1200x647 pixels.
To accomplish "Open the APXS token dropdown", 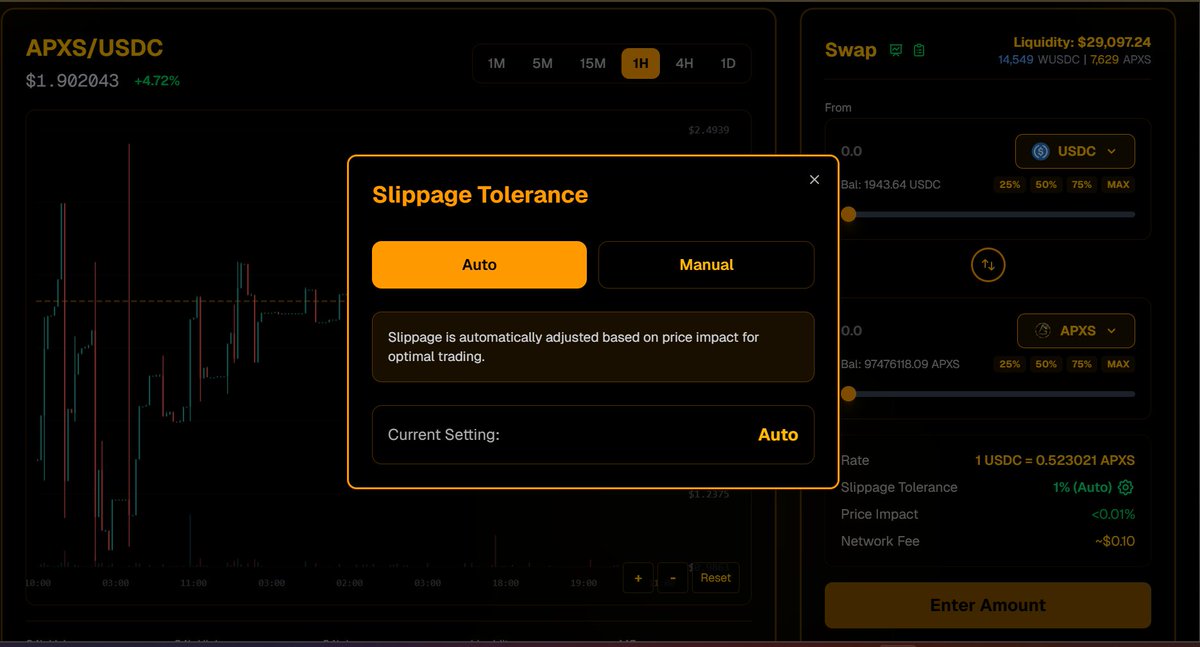I will pos(1076,330).
